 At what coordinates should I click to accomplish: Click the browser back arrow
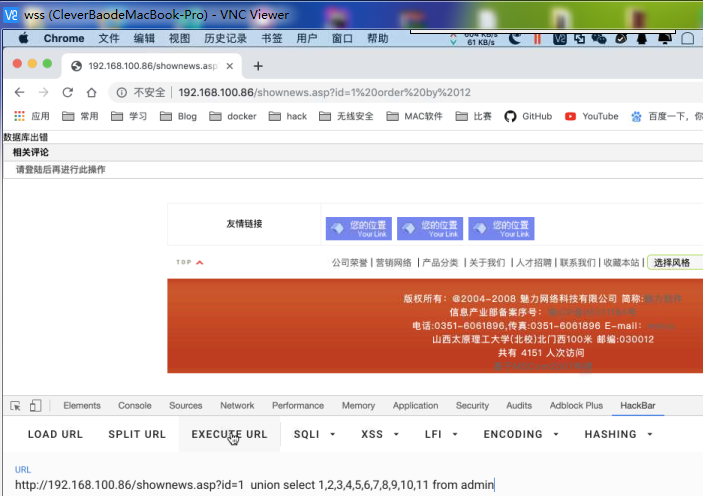[x=19, y=92]
